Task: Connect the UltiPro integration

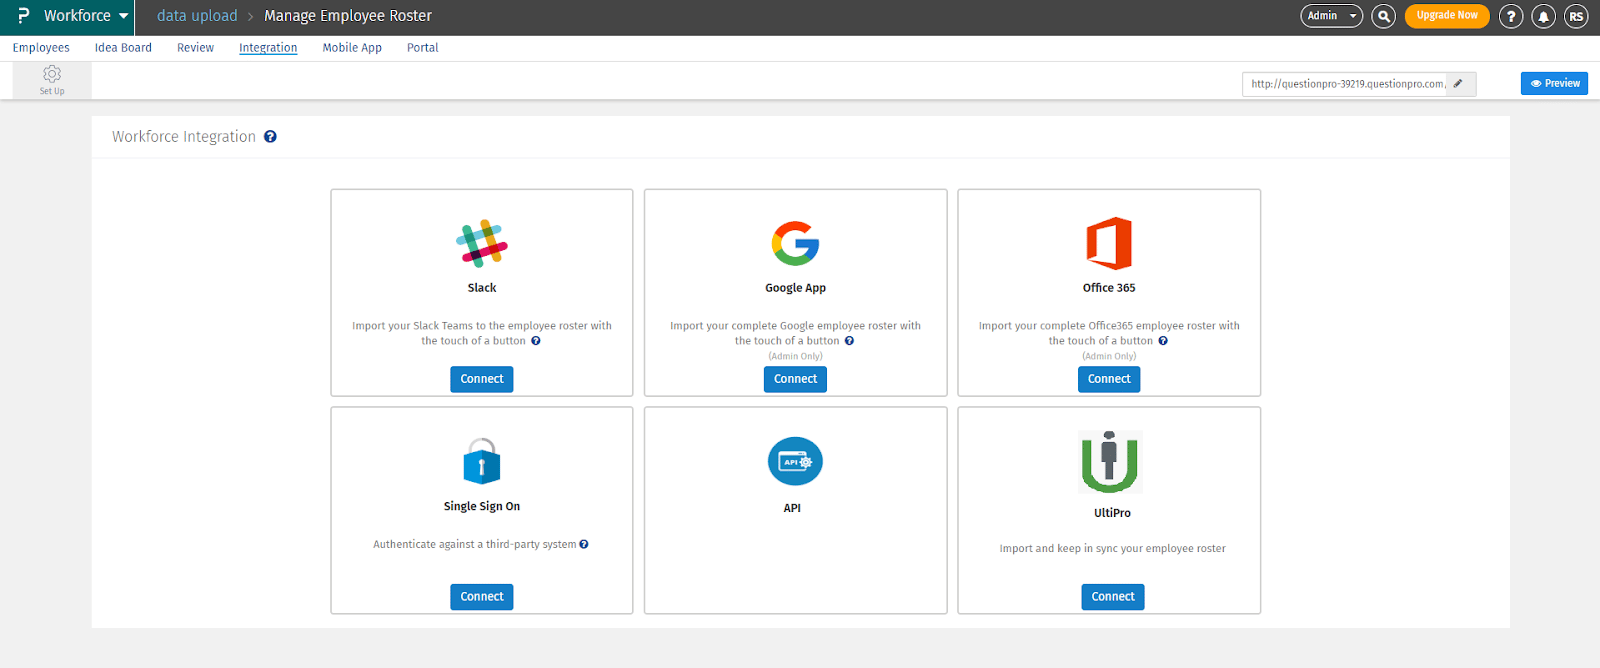Action: pos(1113,597)
